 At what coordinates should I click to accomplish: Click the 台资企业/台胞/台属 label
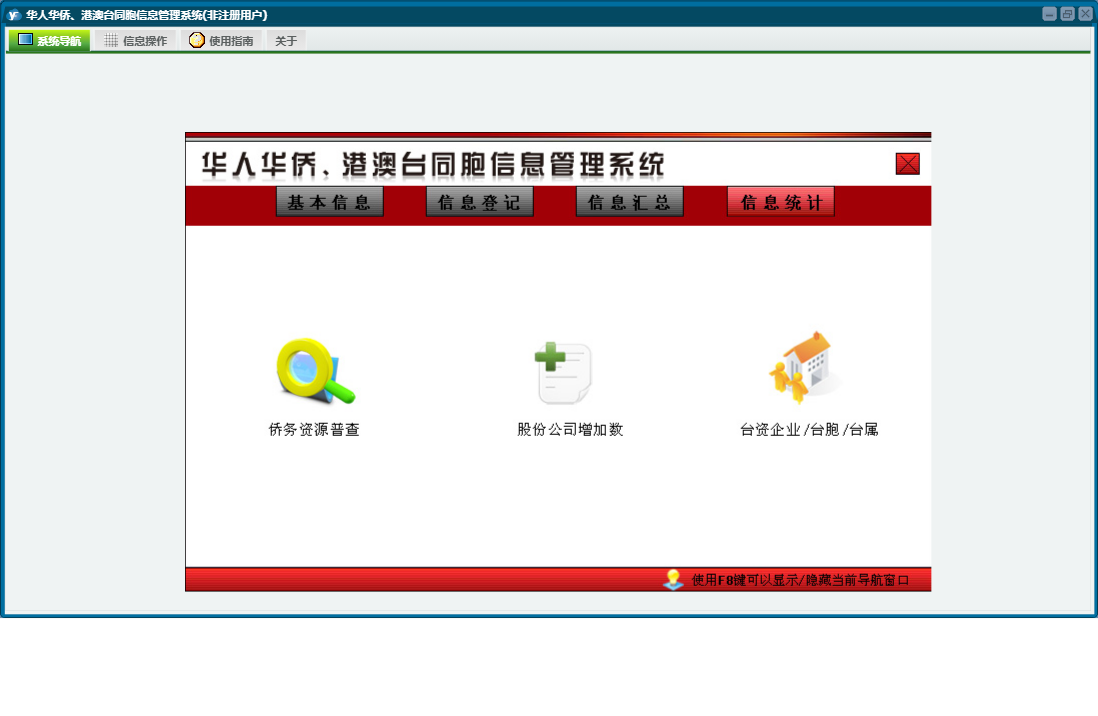809,429
